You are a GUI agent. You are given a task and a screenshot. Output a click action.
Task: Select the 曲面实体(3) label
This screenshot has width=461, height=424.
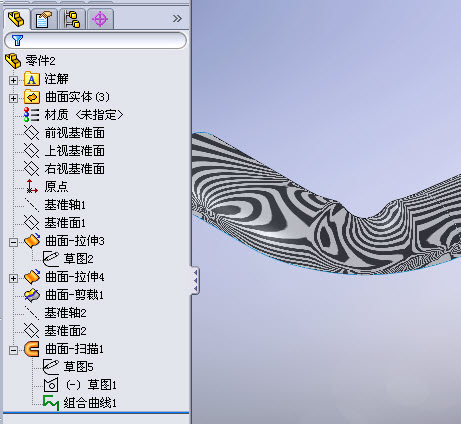click(77, 97)
